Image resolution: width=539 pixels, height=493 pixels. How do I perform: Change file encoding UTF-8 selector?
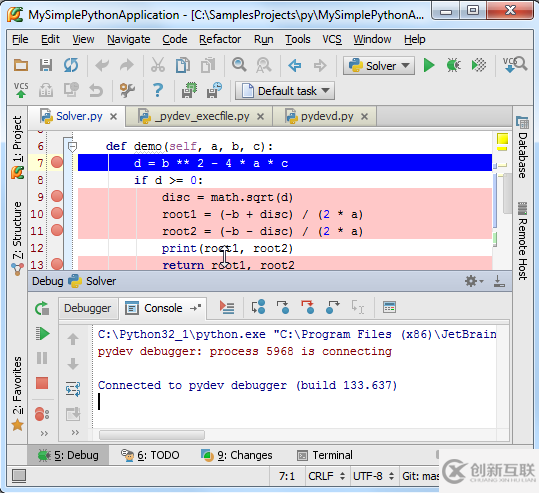[373, 476]
